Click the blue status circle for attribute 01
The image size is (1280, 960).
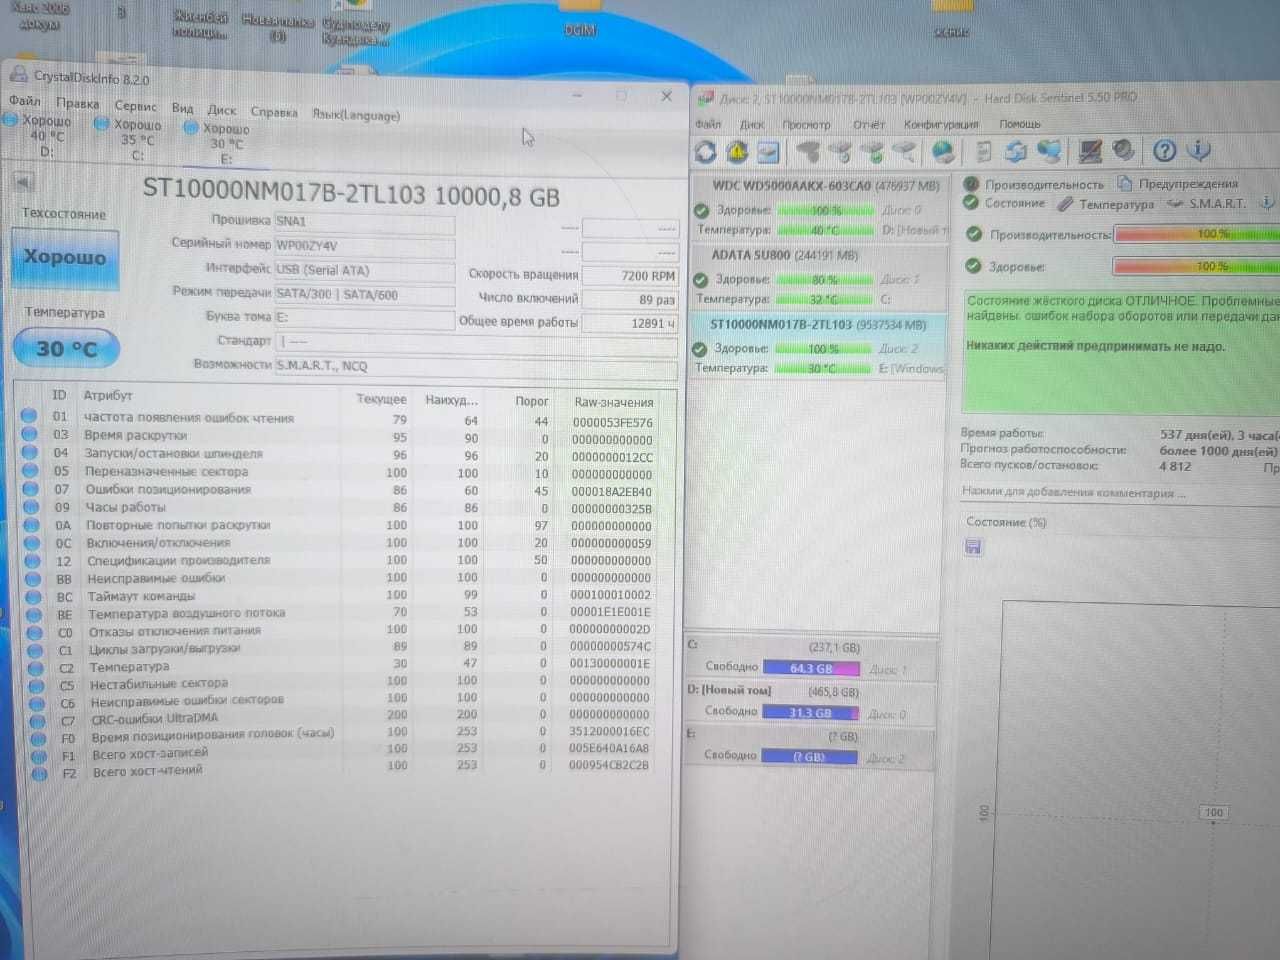point(29,415)
